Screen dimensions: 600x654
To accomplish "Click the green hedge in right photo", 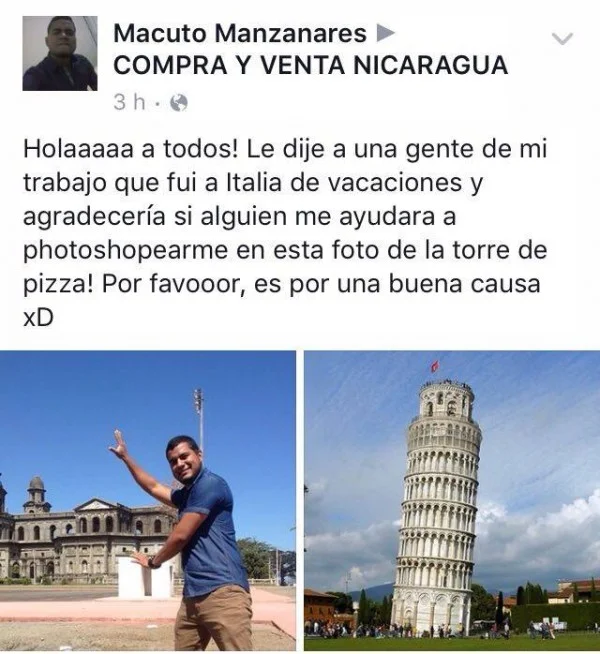I will pyautogui.click(x=555, y=615).
